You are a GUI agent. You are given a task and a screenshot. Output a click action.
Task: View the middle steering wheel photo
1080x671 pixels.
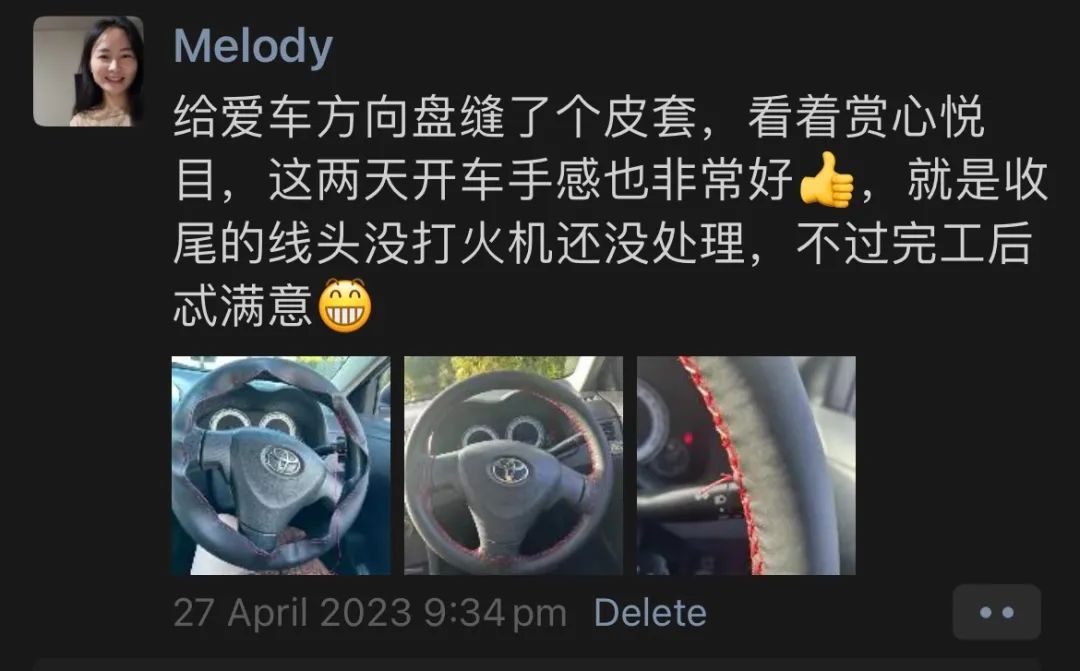coord(513,465)
